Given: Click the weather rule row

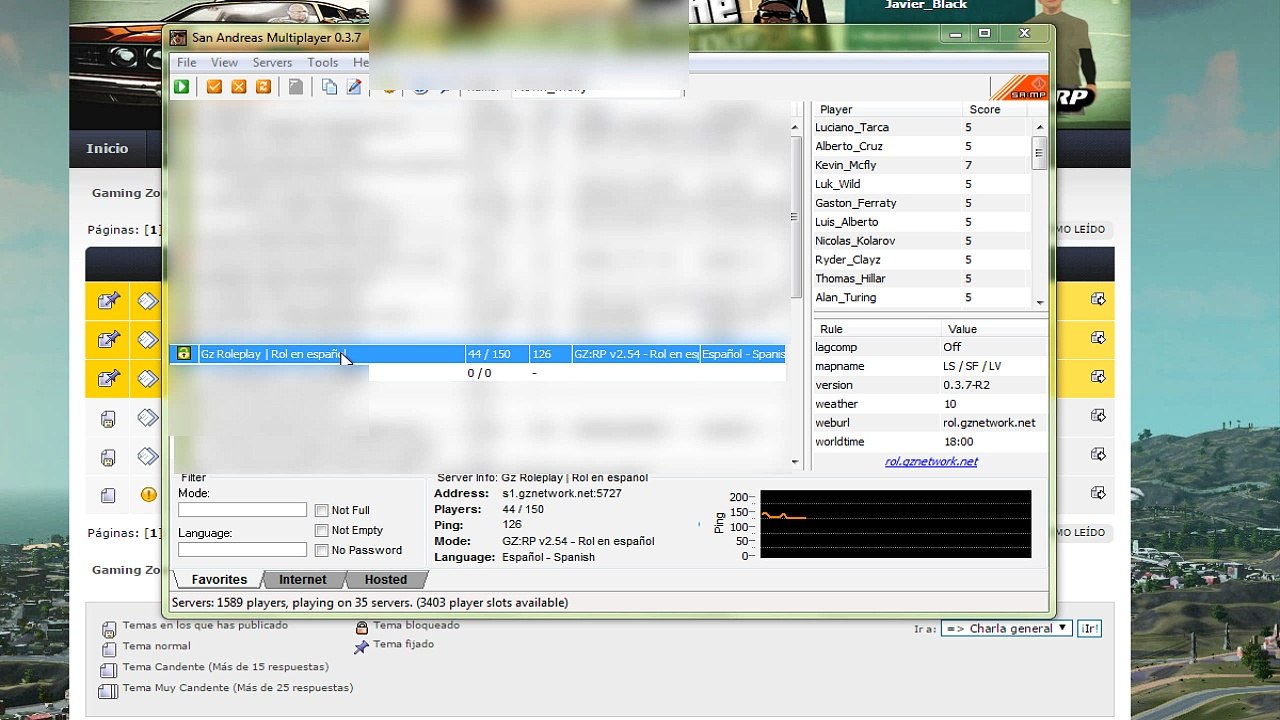Looking at the screenshot, I should click(x=931, y=405).
